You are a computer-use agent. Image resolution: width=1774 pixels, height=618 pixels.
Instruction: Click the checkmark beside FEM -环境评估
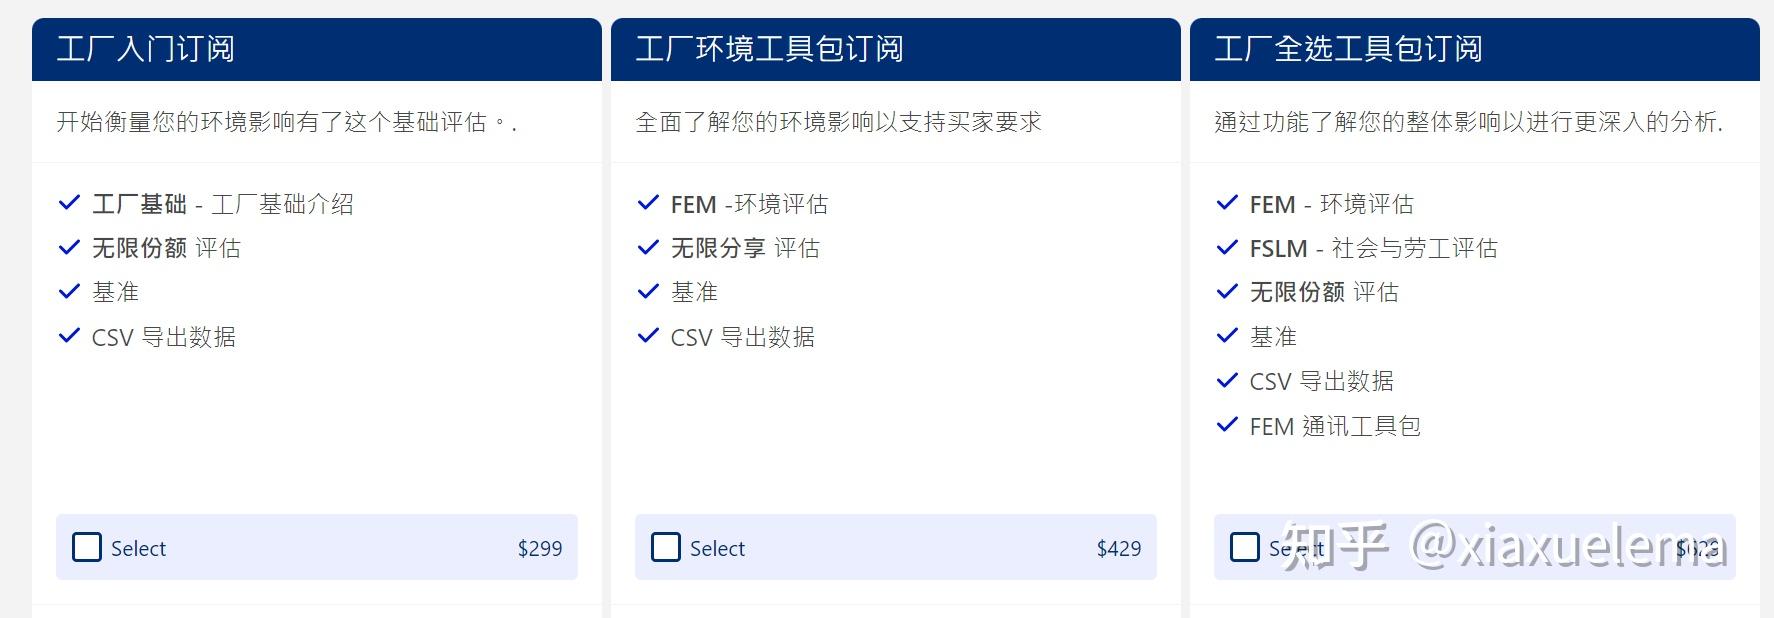coord(646,202)
